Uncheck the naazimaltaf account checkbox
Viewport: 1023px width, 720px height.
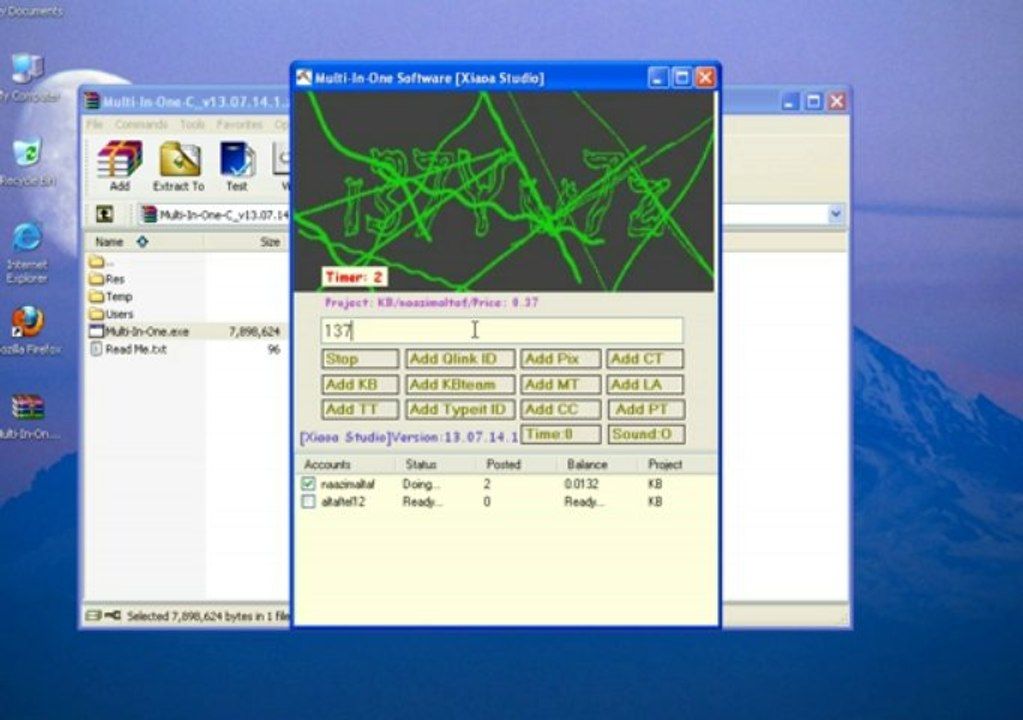pyautogui.click(x=309, y=484)
